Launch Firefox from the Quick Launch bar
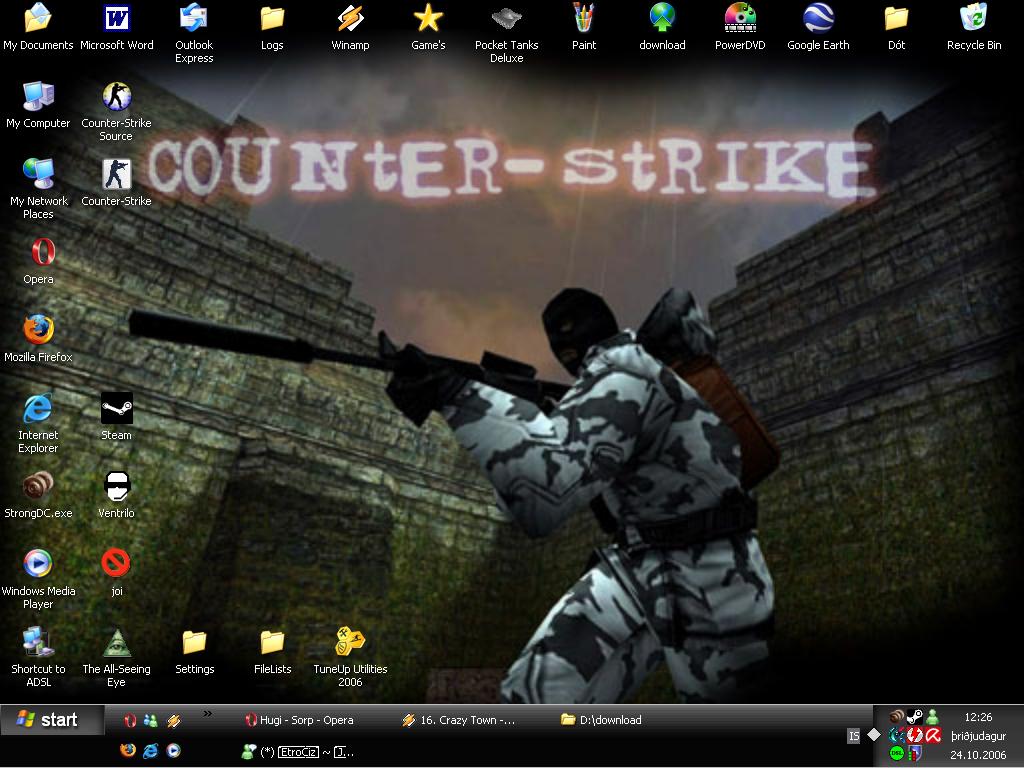This screenshot has width=1024, height=768. pyautogui.click(x=128, y=750)
